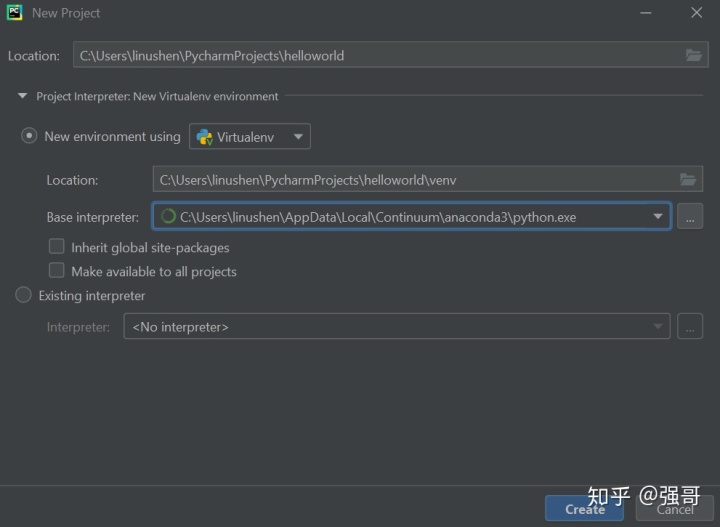
Task: Click ellipsis button next to existing Interpreter
Action: click(690, 326)
